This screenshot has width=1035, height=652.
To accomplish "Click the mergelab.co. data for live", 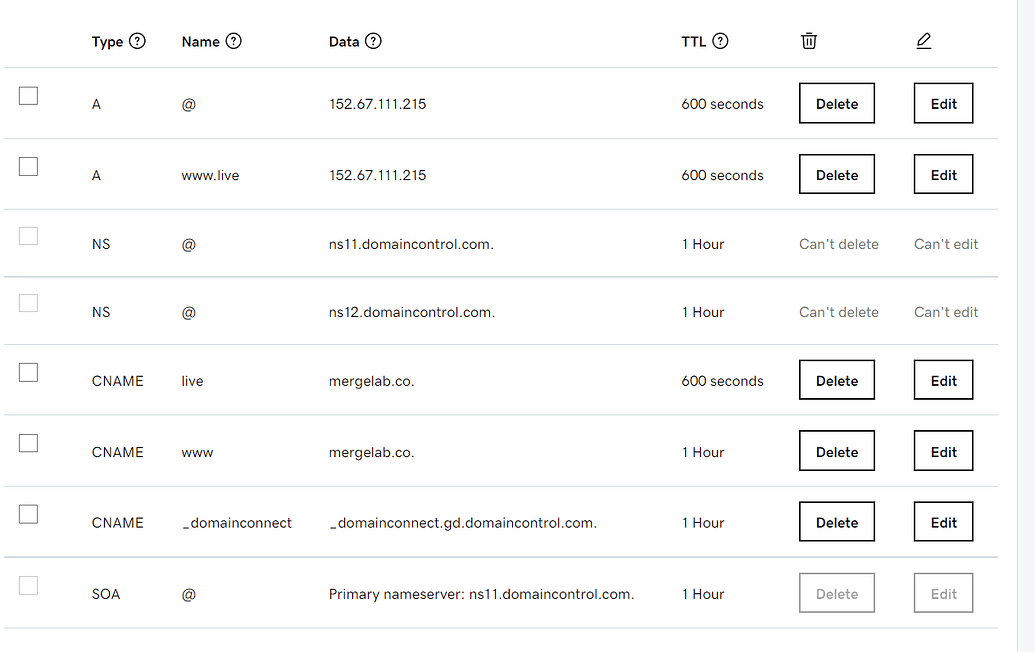I will click(371, 381).
